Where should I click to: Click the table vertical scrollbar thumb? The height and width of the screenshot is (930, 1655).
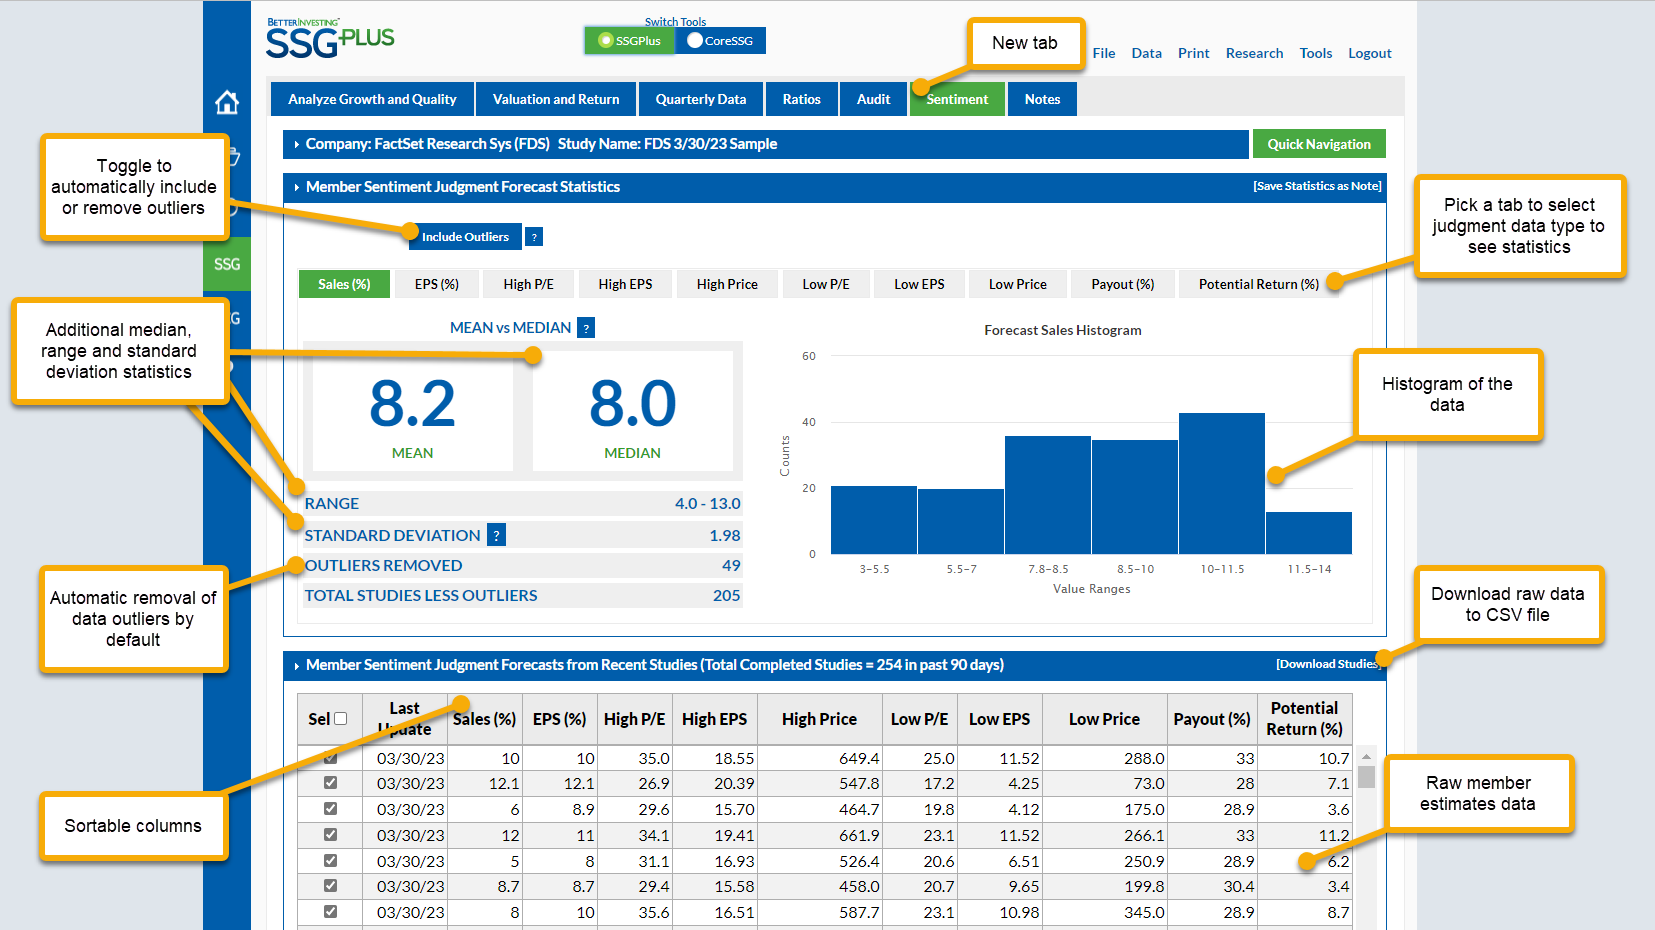[1366, 777]
